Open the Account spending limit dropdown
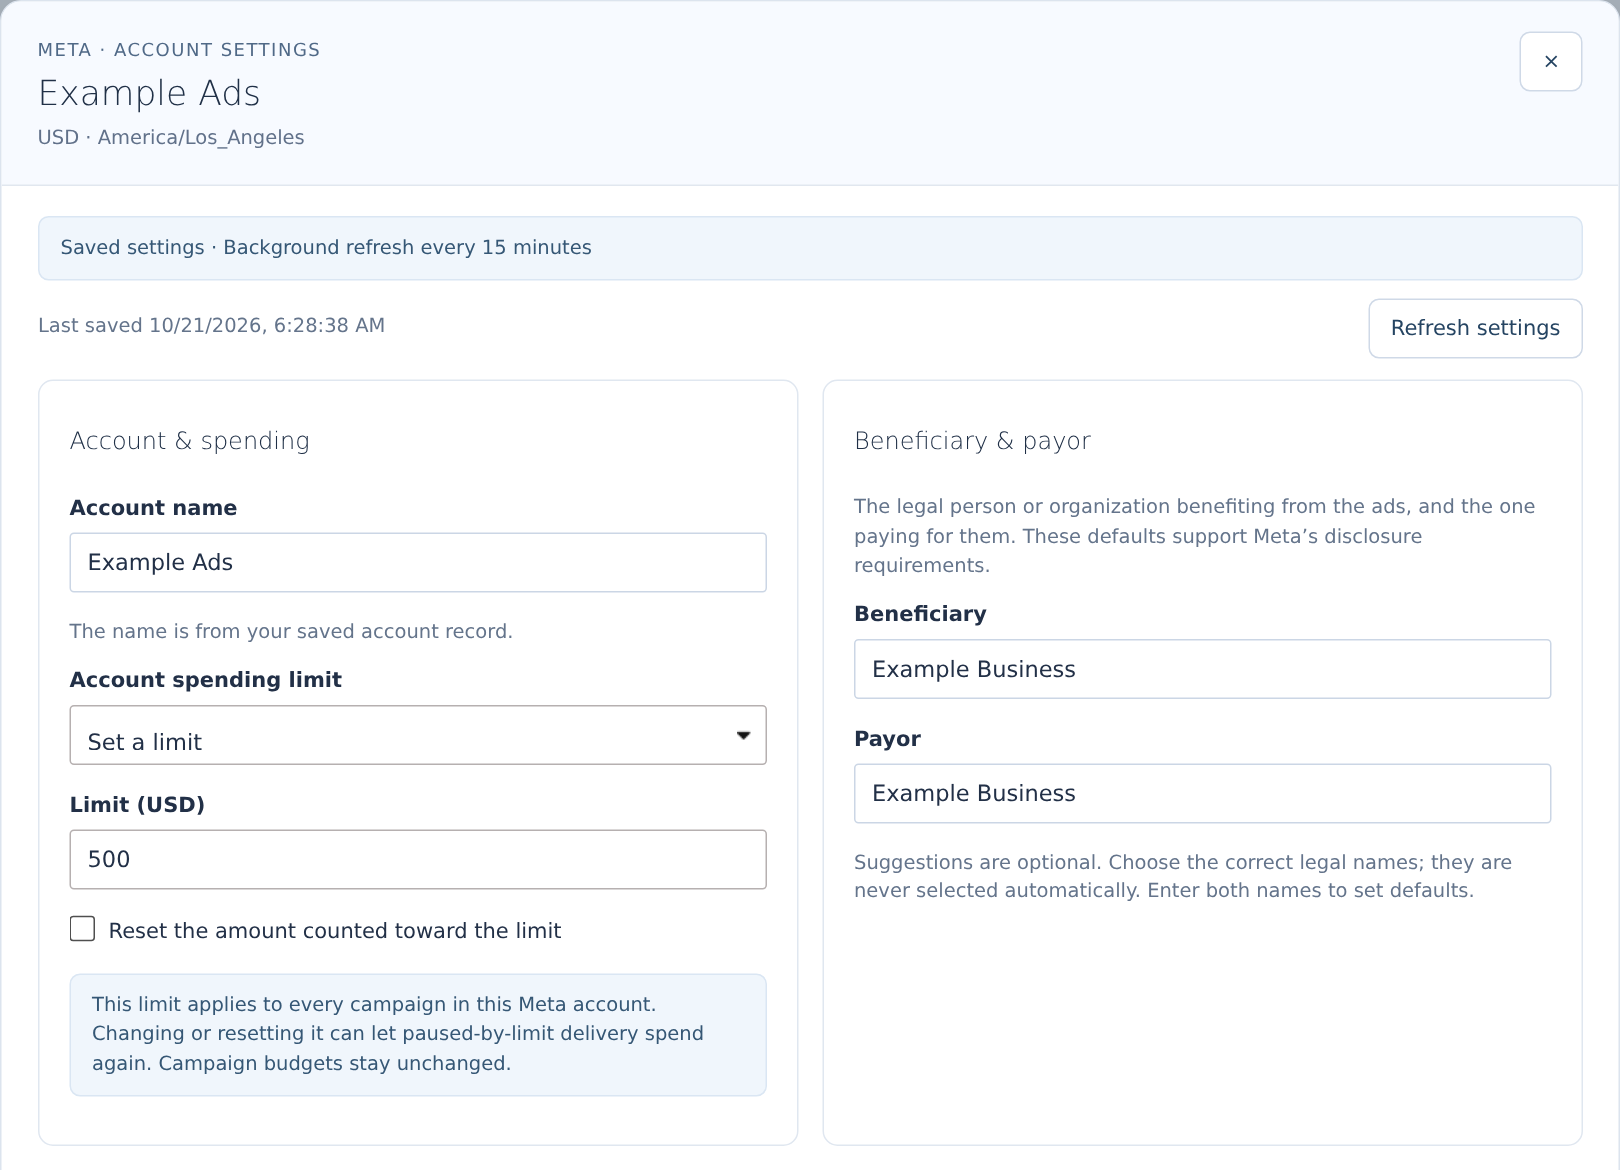The image size is (1620, 1170). click(418, 735)
